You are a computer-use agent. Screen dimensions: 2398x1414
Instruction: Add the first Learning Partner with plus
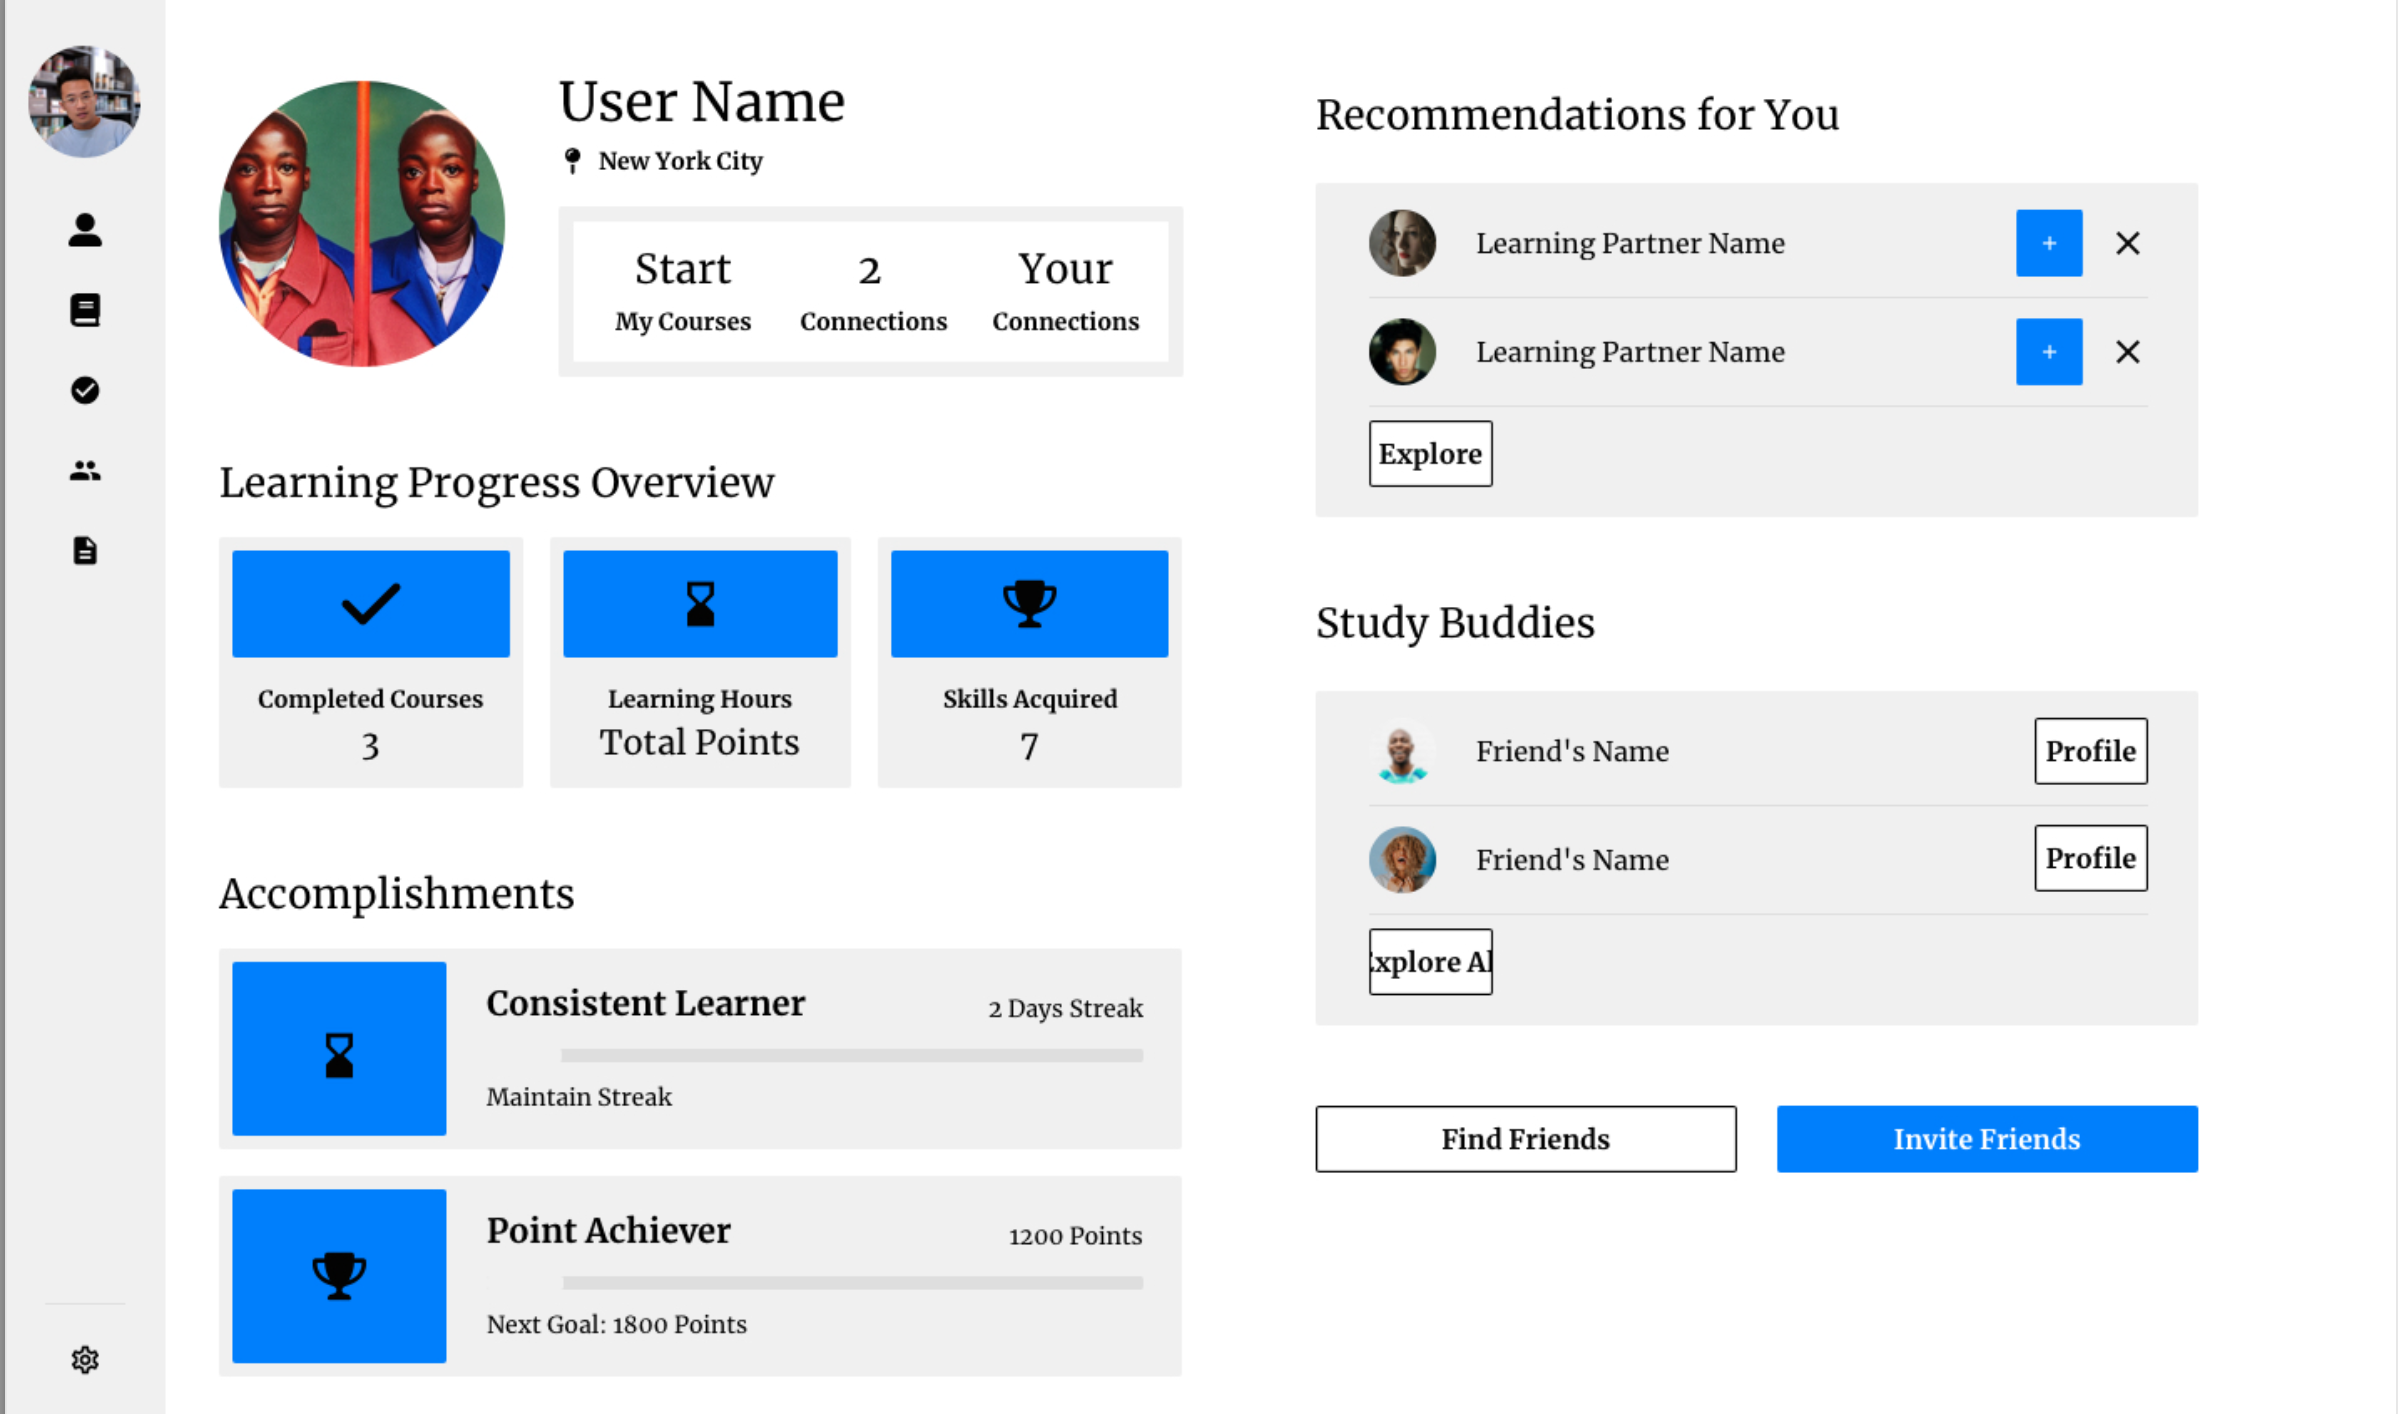[2048, 243]
